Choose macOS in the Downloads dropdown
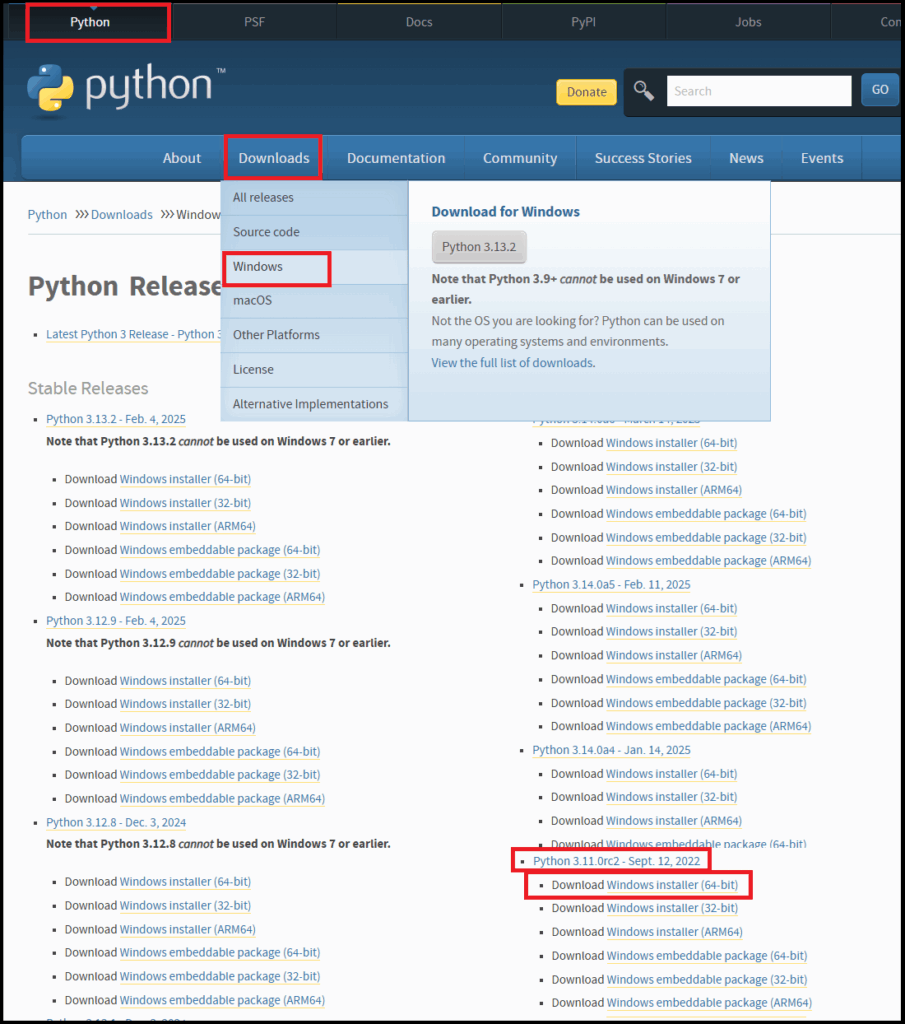Image resolution: width=905 pixels, height=1024 pixels. [314, 301]
